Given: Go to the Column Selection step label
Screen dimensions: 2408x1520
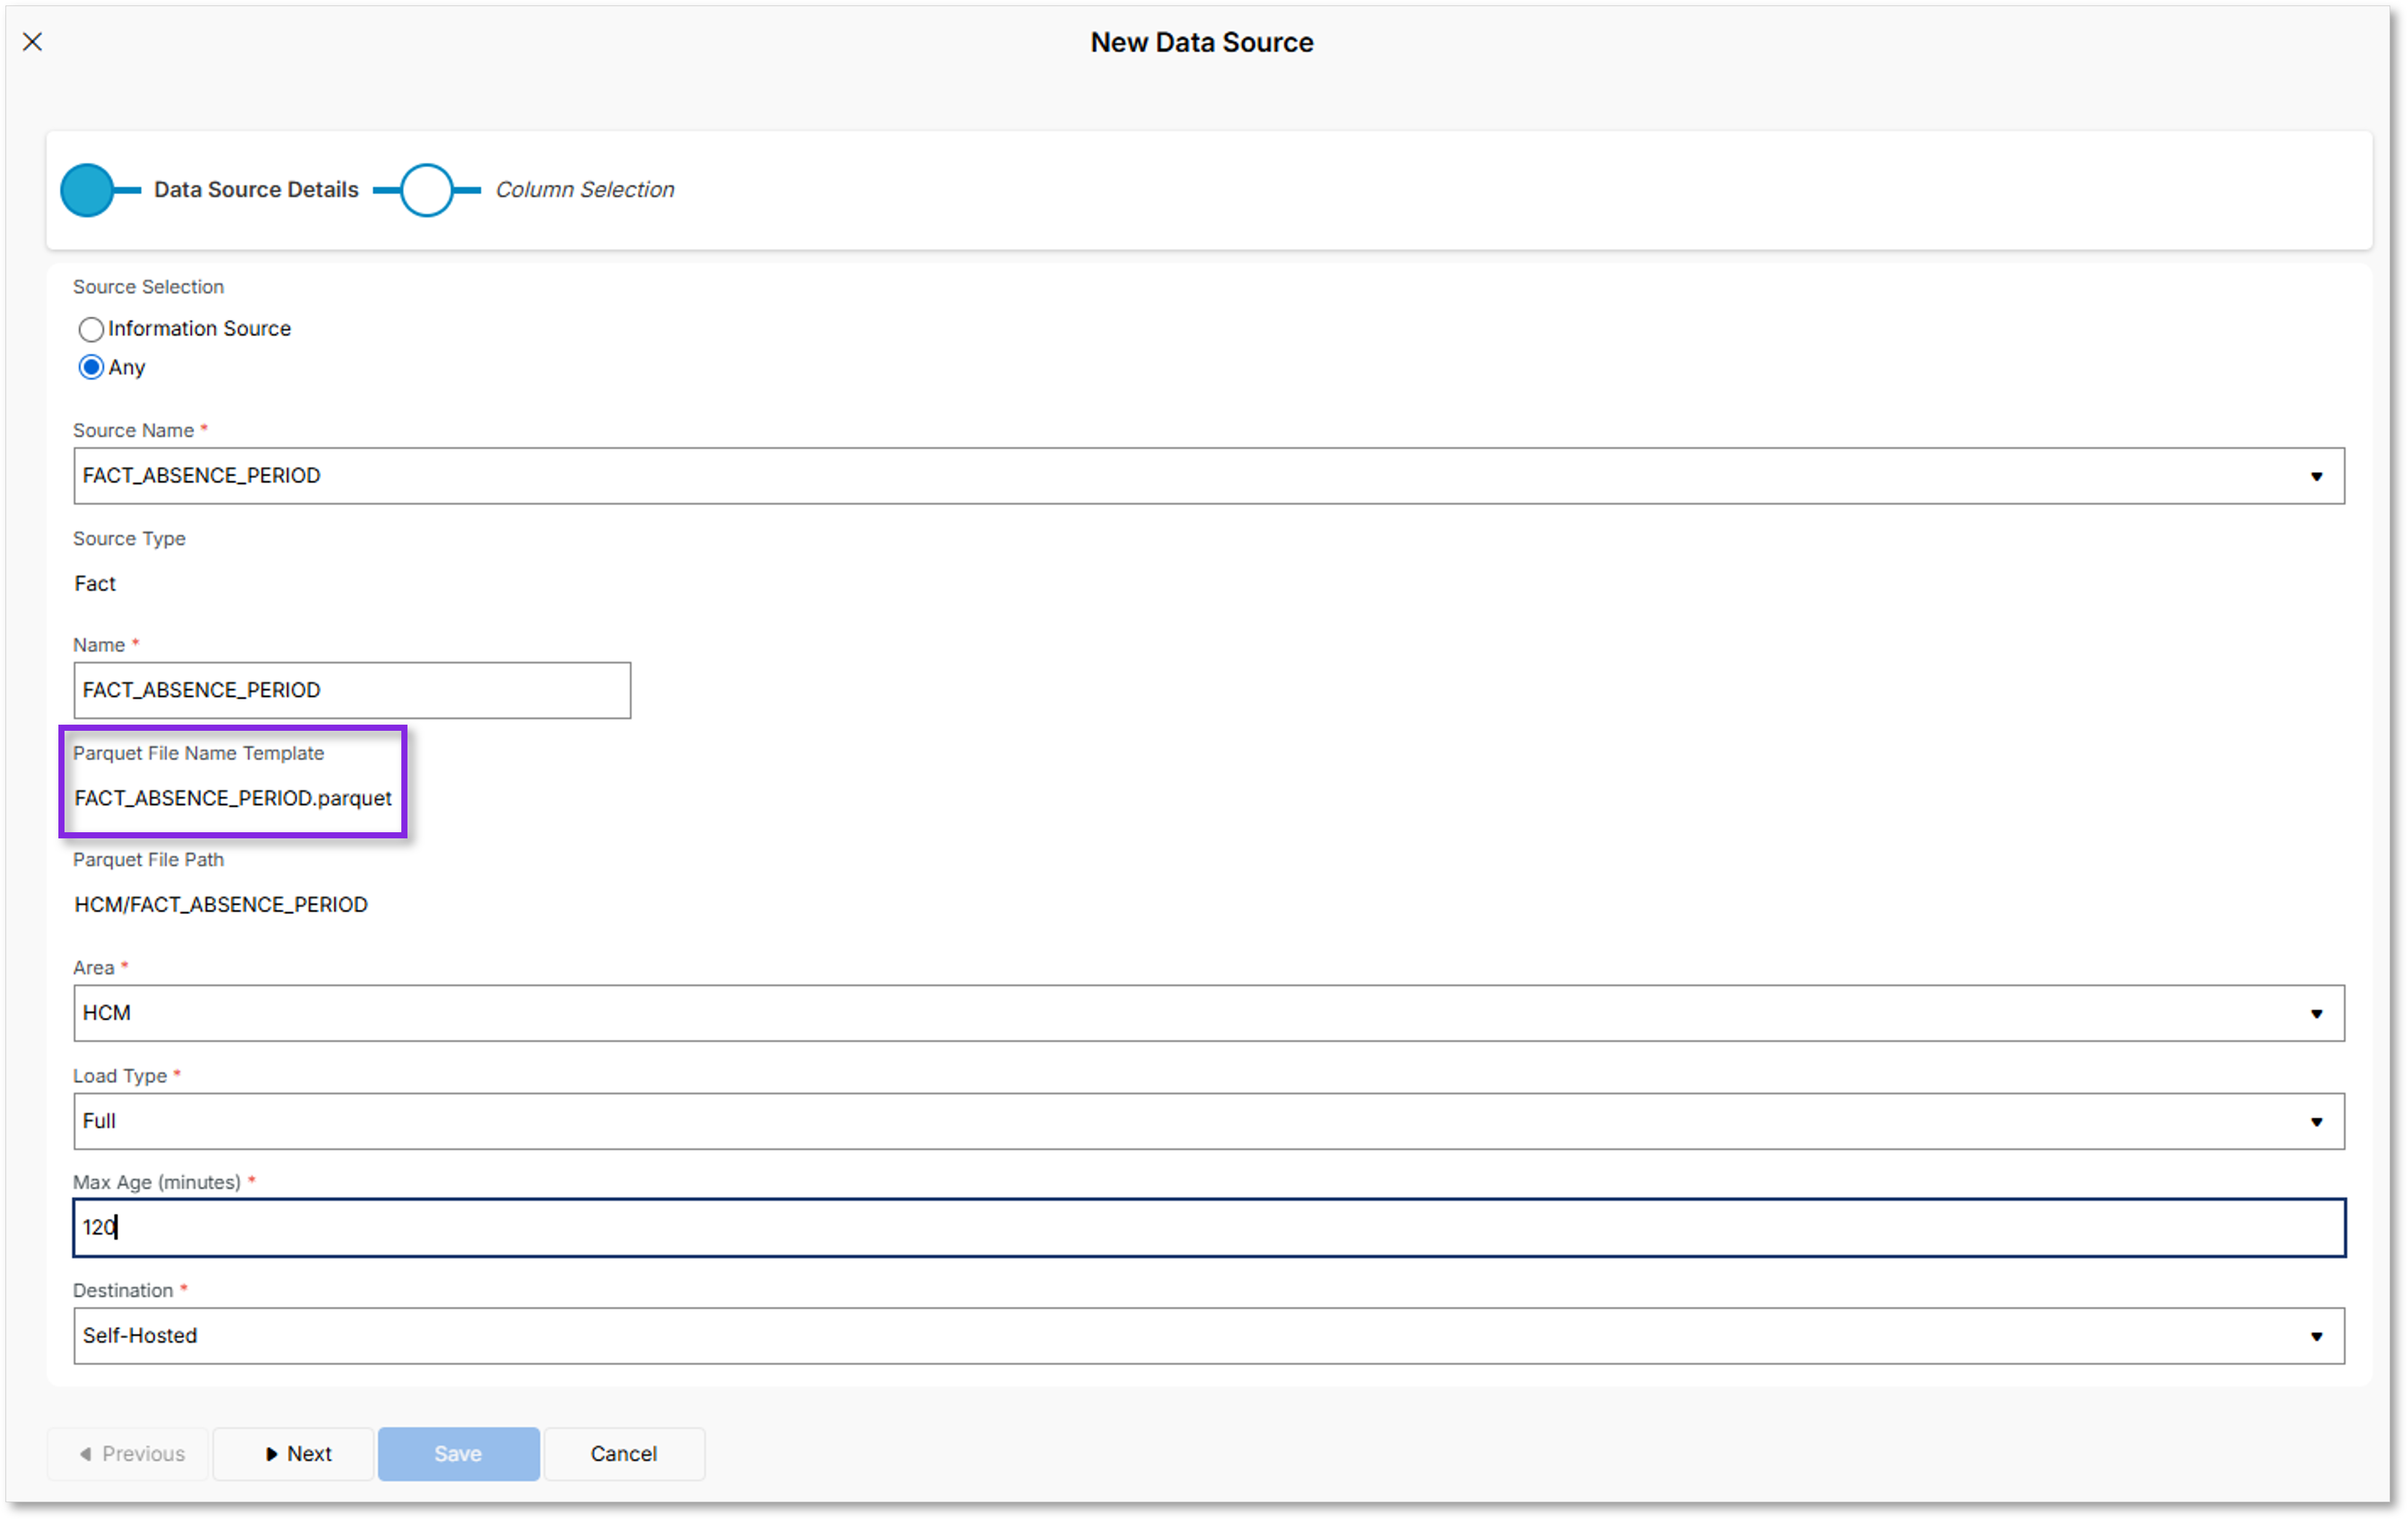Looking at the screenshot, I should point(585,190).
